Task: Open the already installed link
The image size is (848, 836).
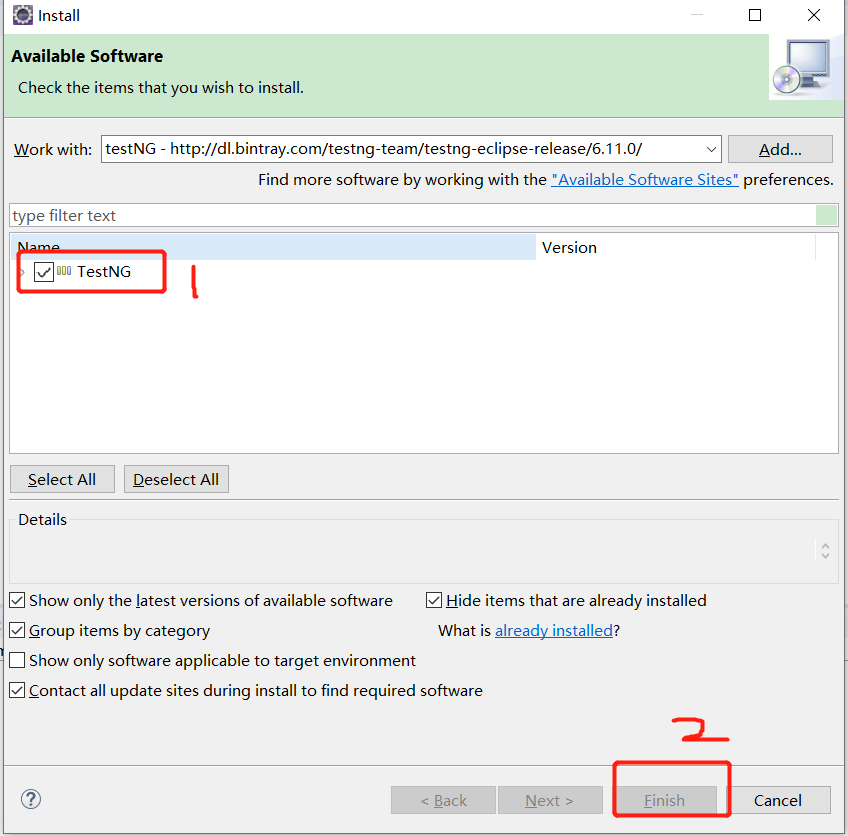Action: [x=554, y=631]
